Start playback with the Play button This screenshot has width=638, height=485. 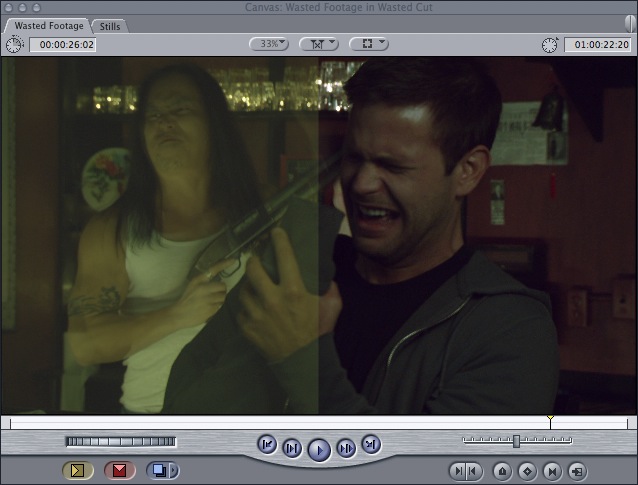(x=319, y=450)
